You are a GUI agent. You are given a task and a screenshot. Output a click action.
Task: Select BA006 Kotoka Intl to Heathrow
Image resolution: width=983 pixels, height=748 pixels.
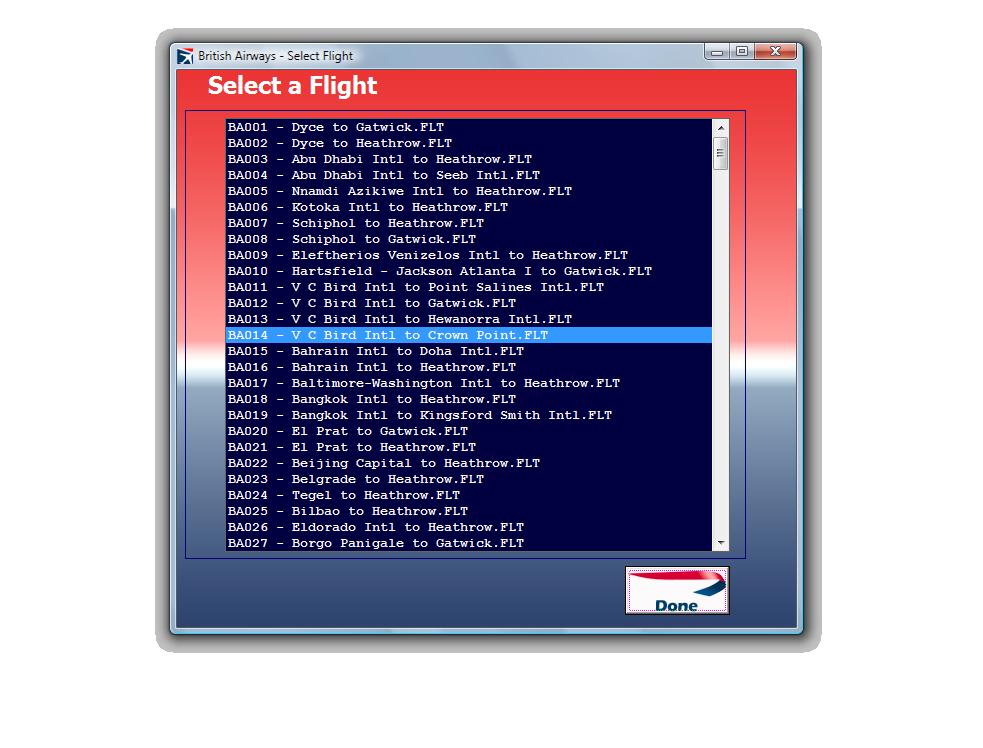[469, 208]
